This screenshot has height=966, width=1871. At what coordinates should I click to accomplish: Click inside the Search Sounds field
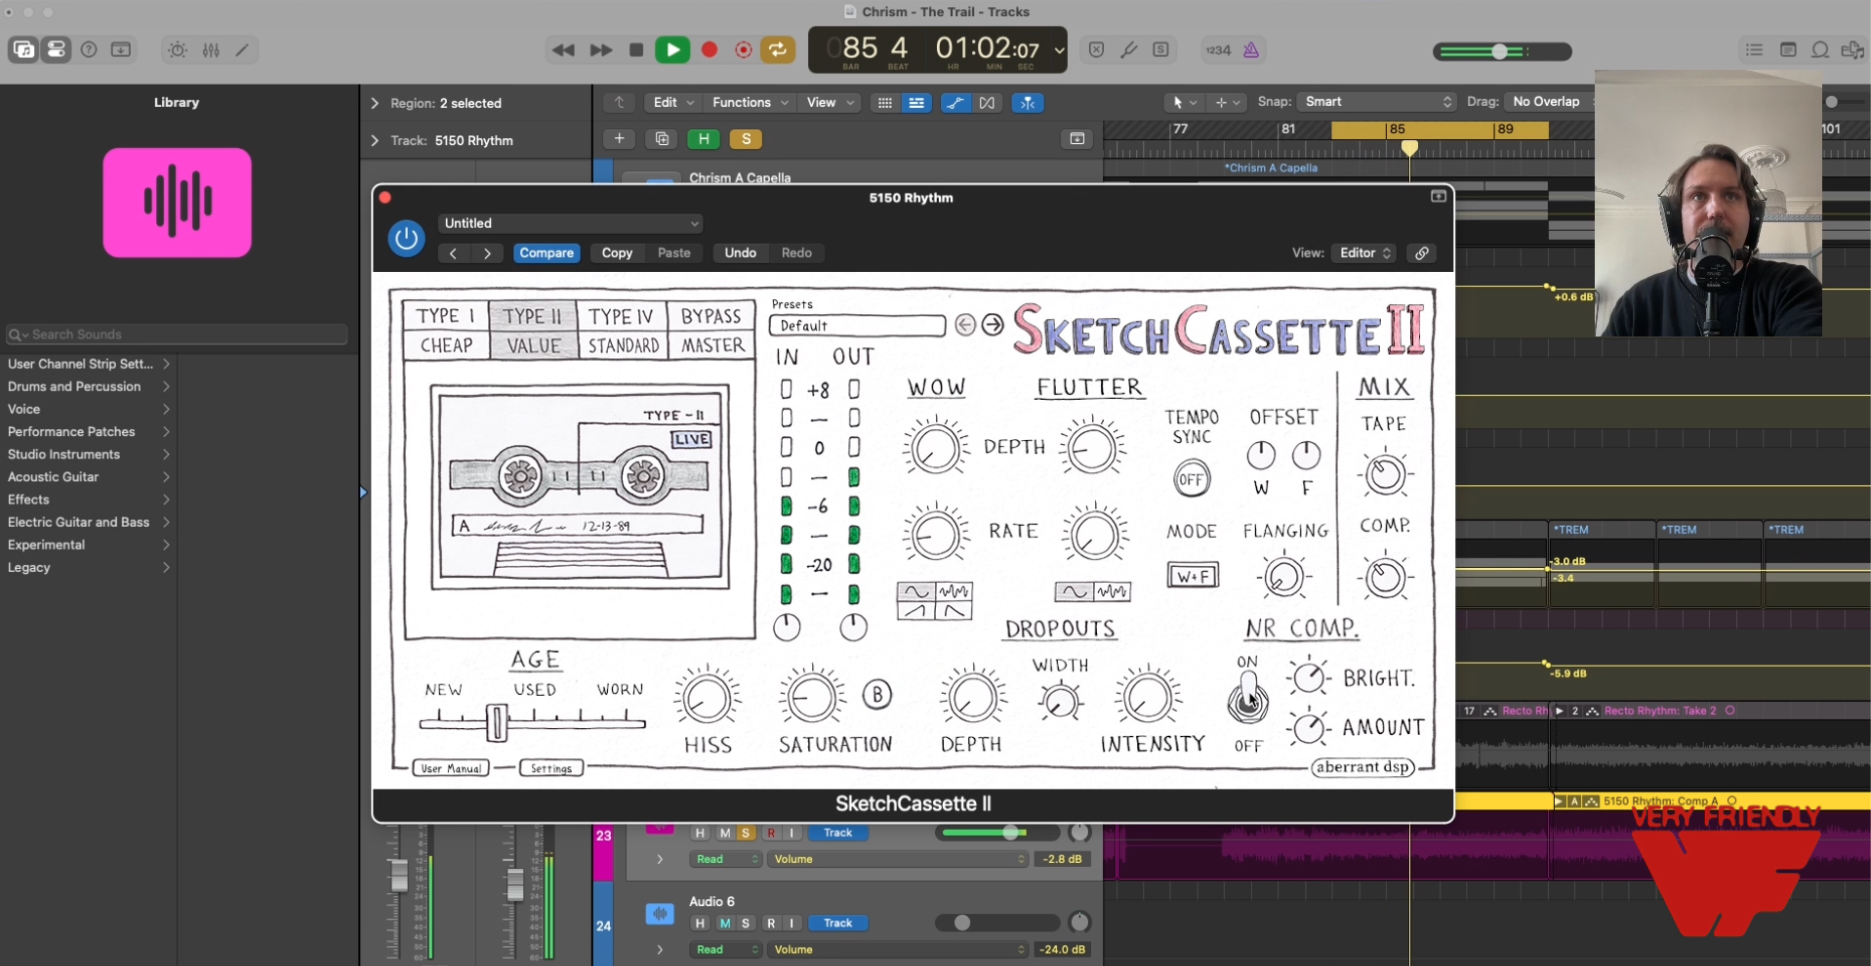pos(175,334)
